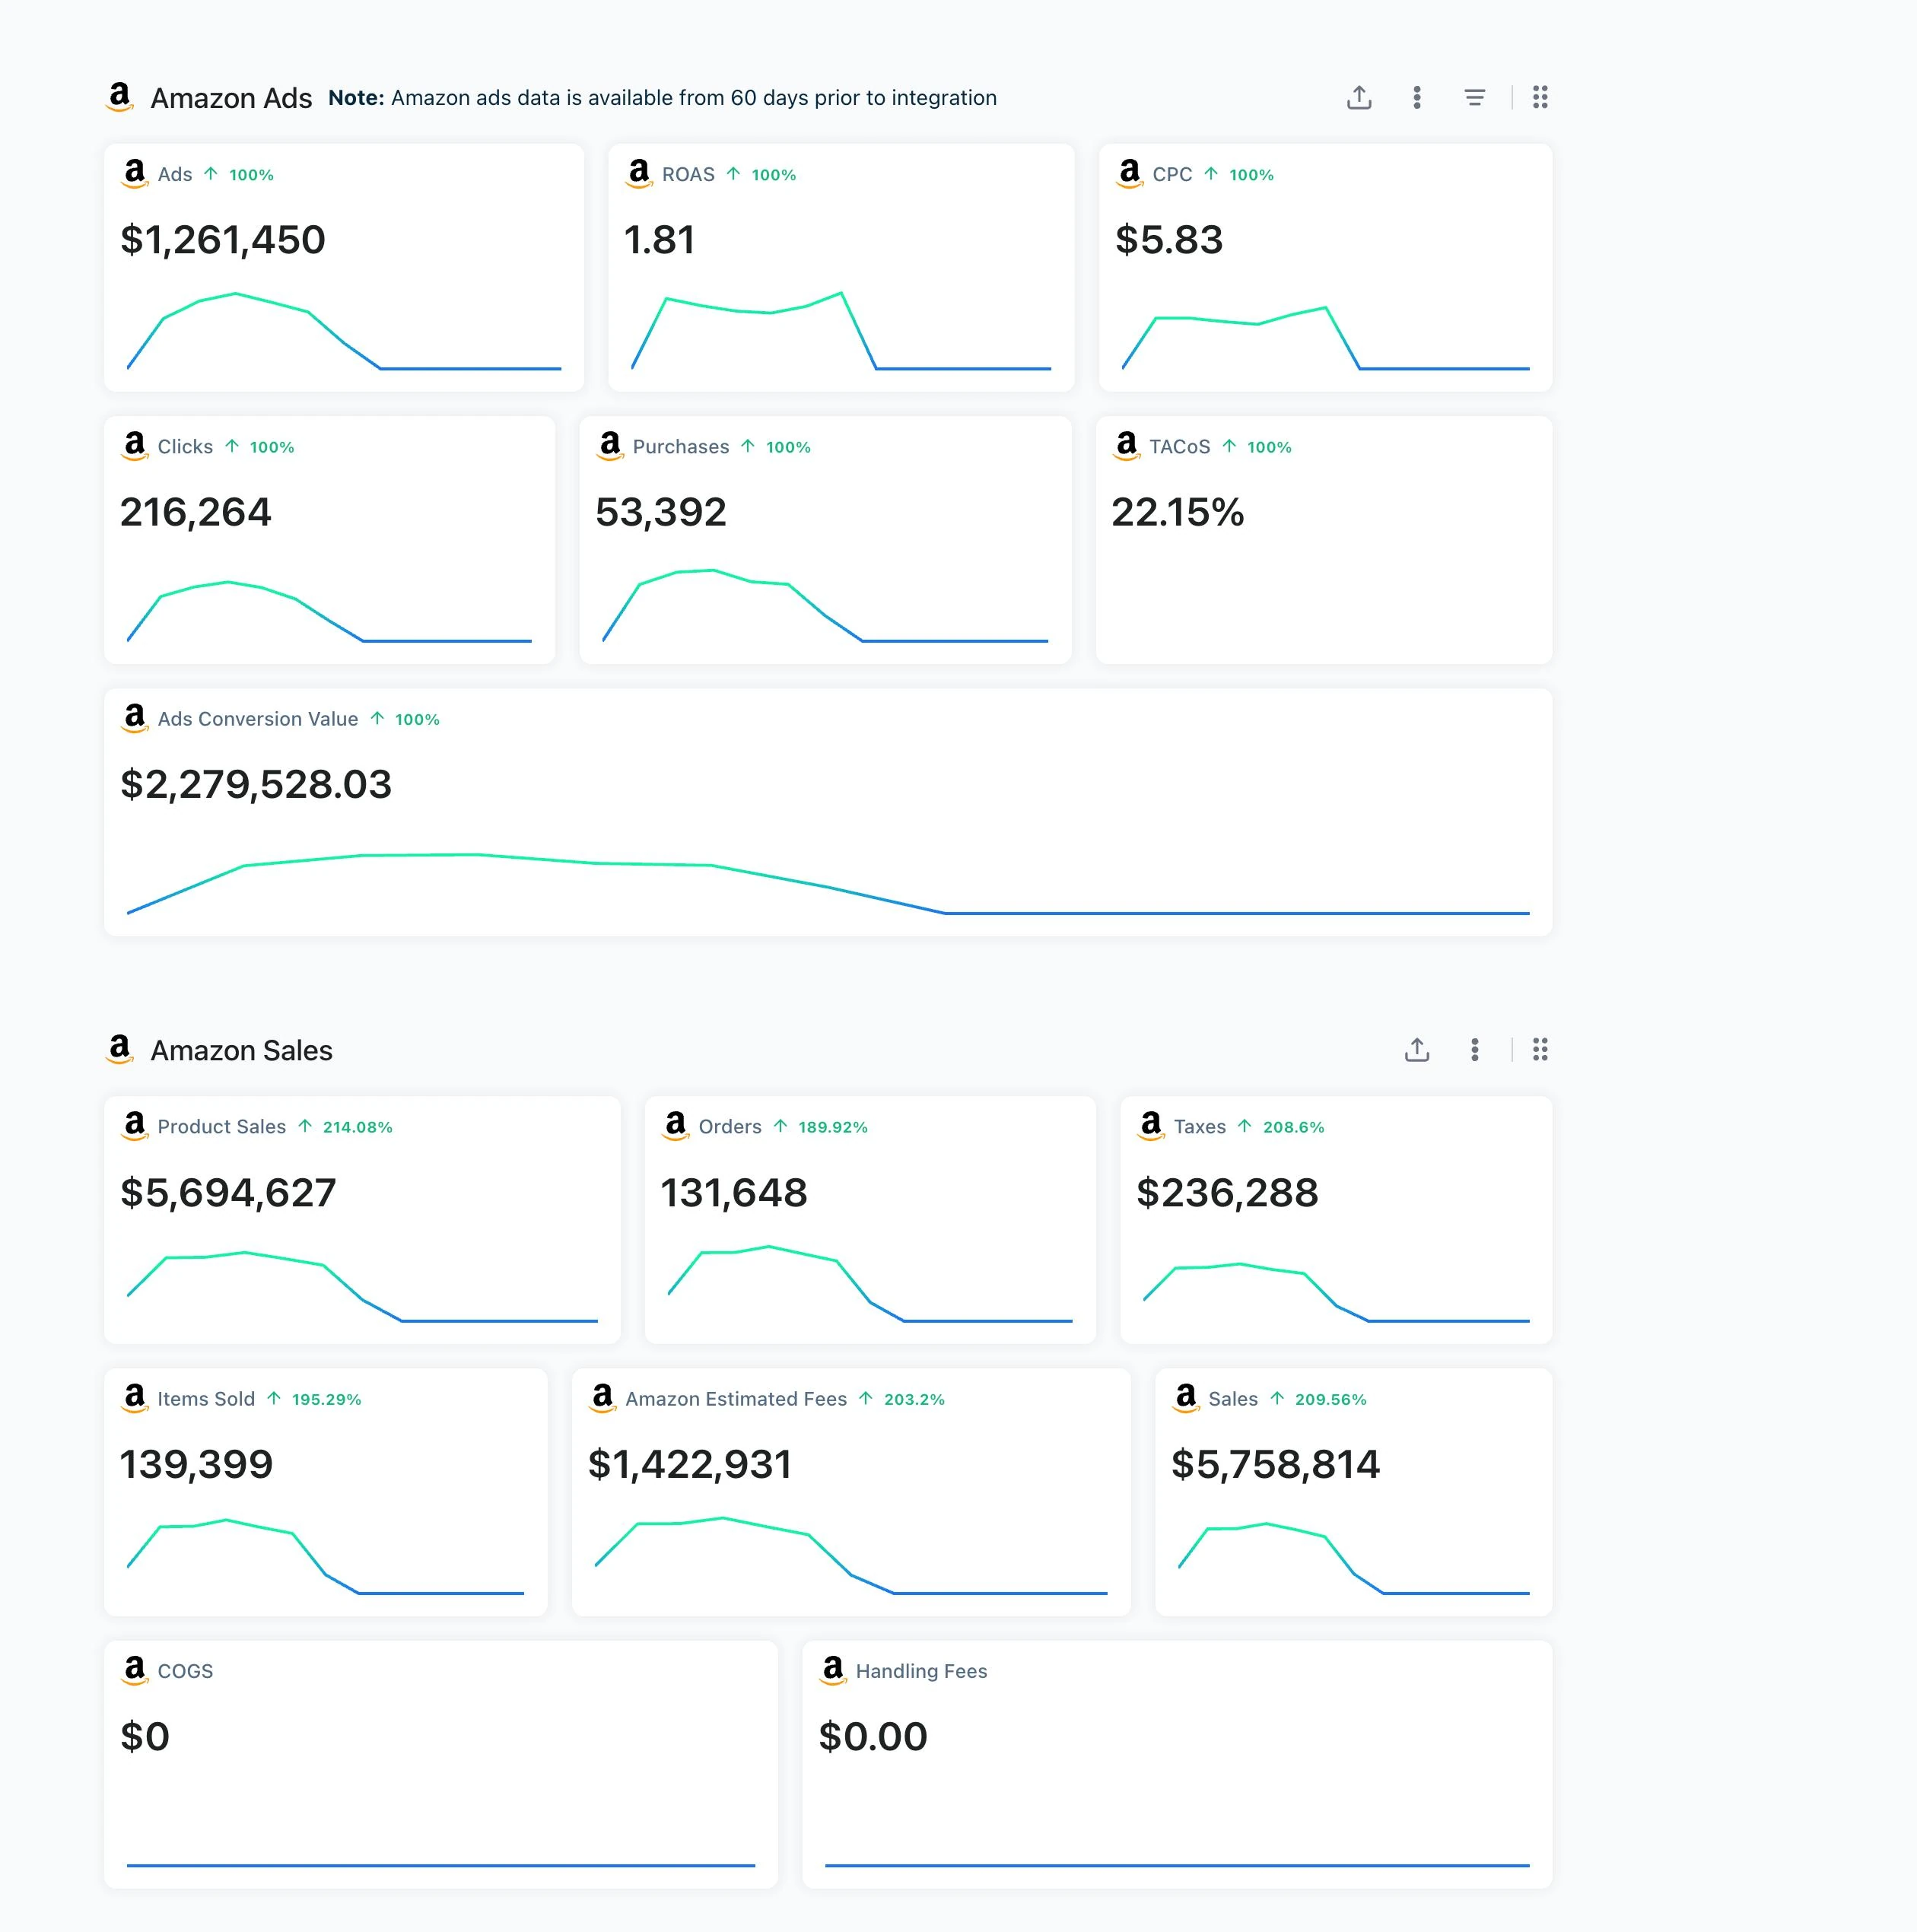This screenshot has height=1932, width=1917.
Task: Click the note about 60 days prior to integration
Action: coord(663,98)
